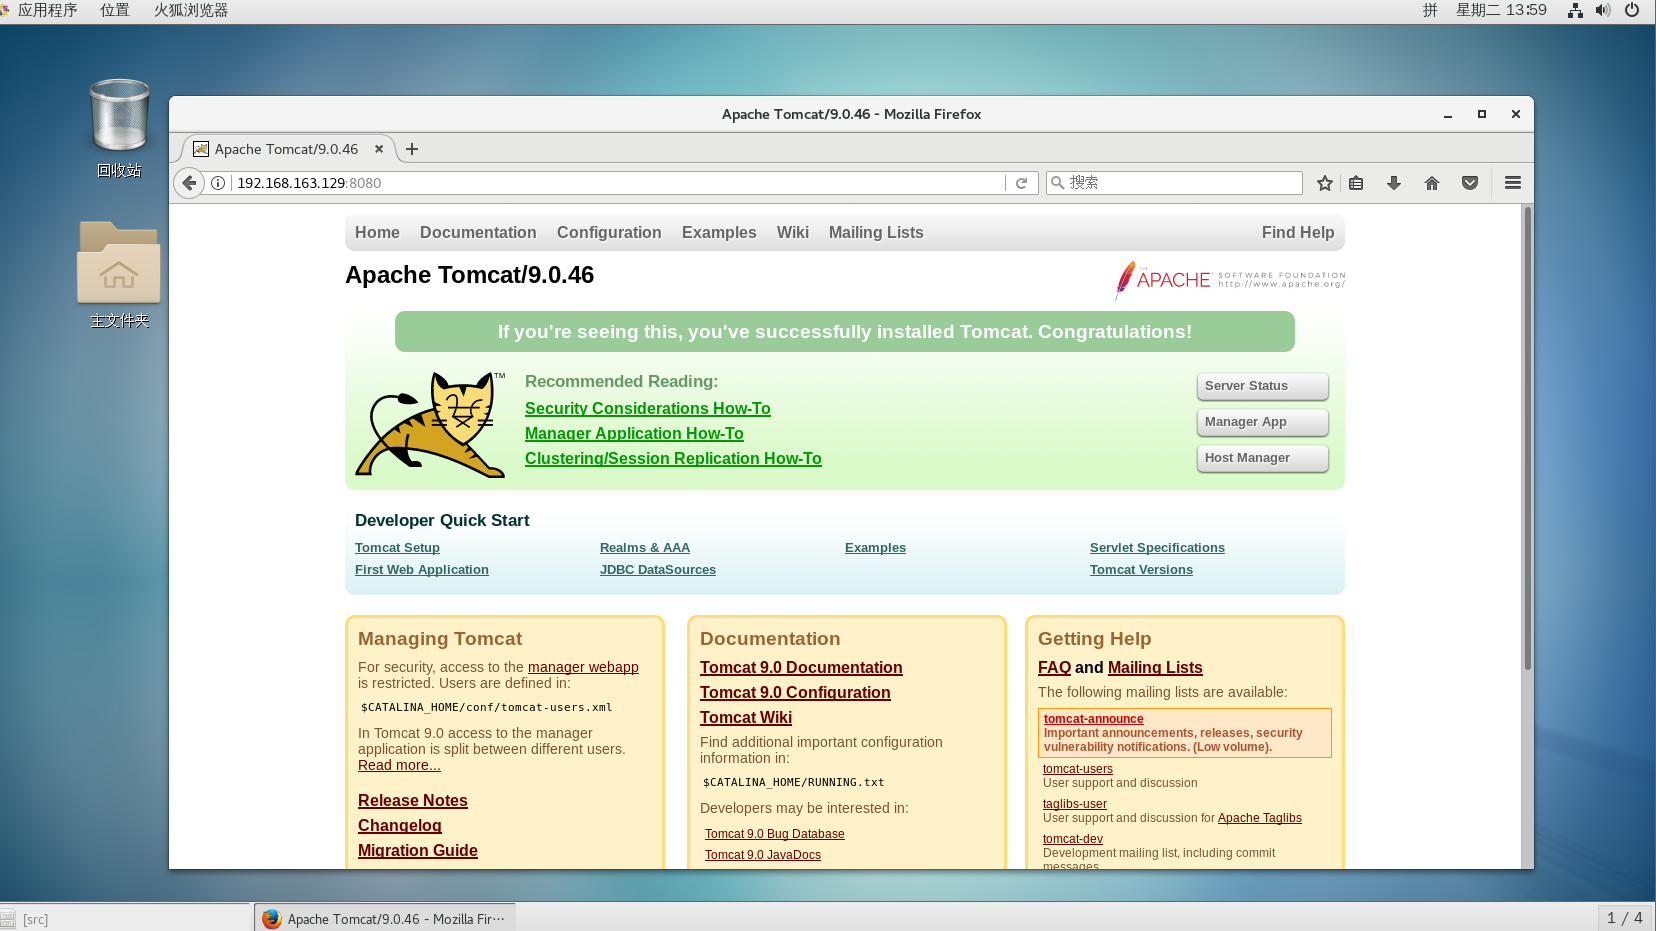
Task: Open Tomcat 9.0 Configuration link
Action: [795, 692]
